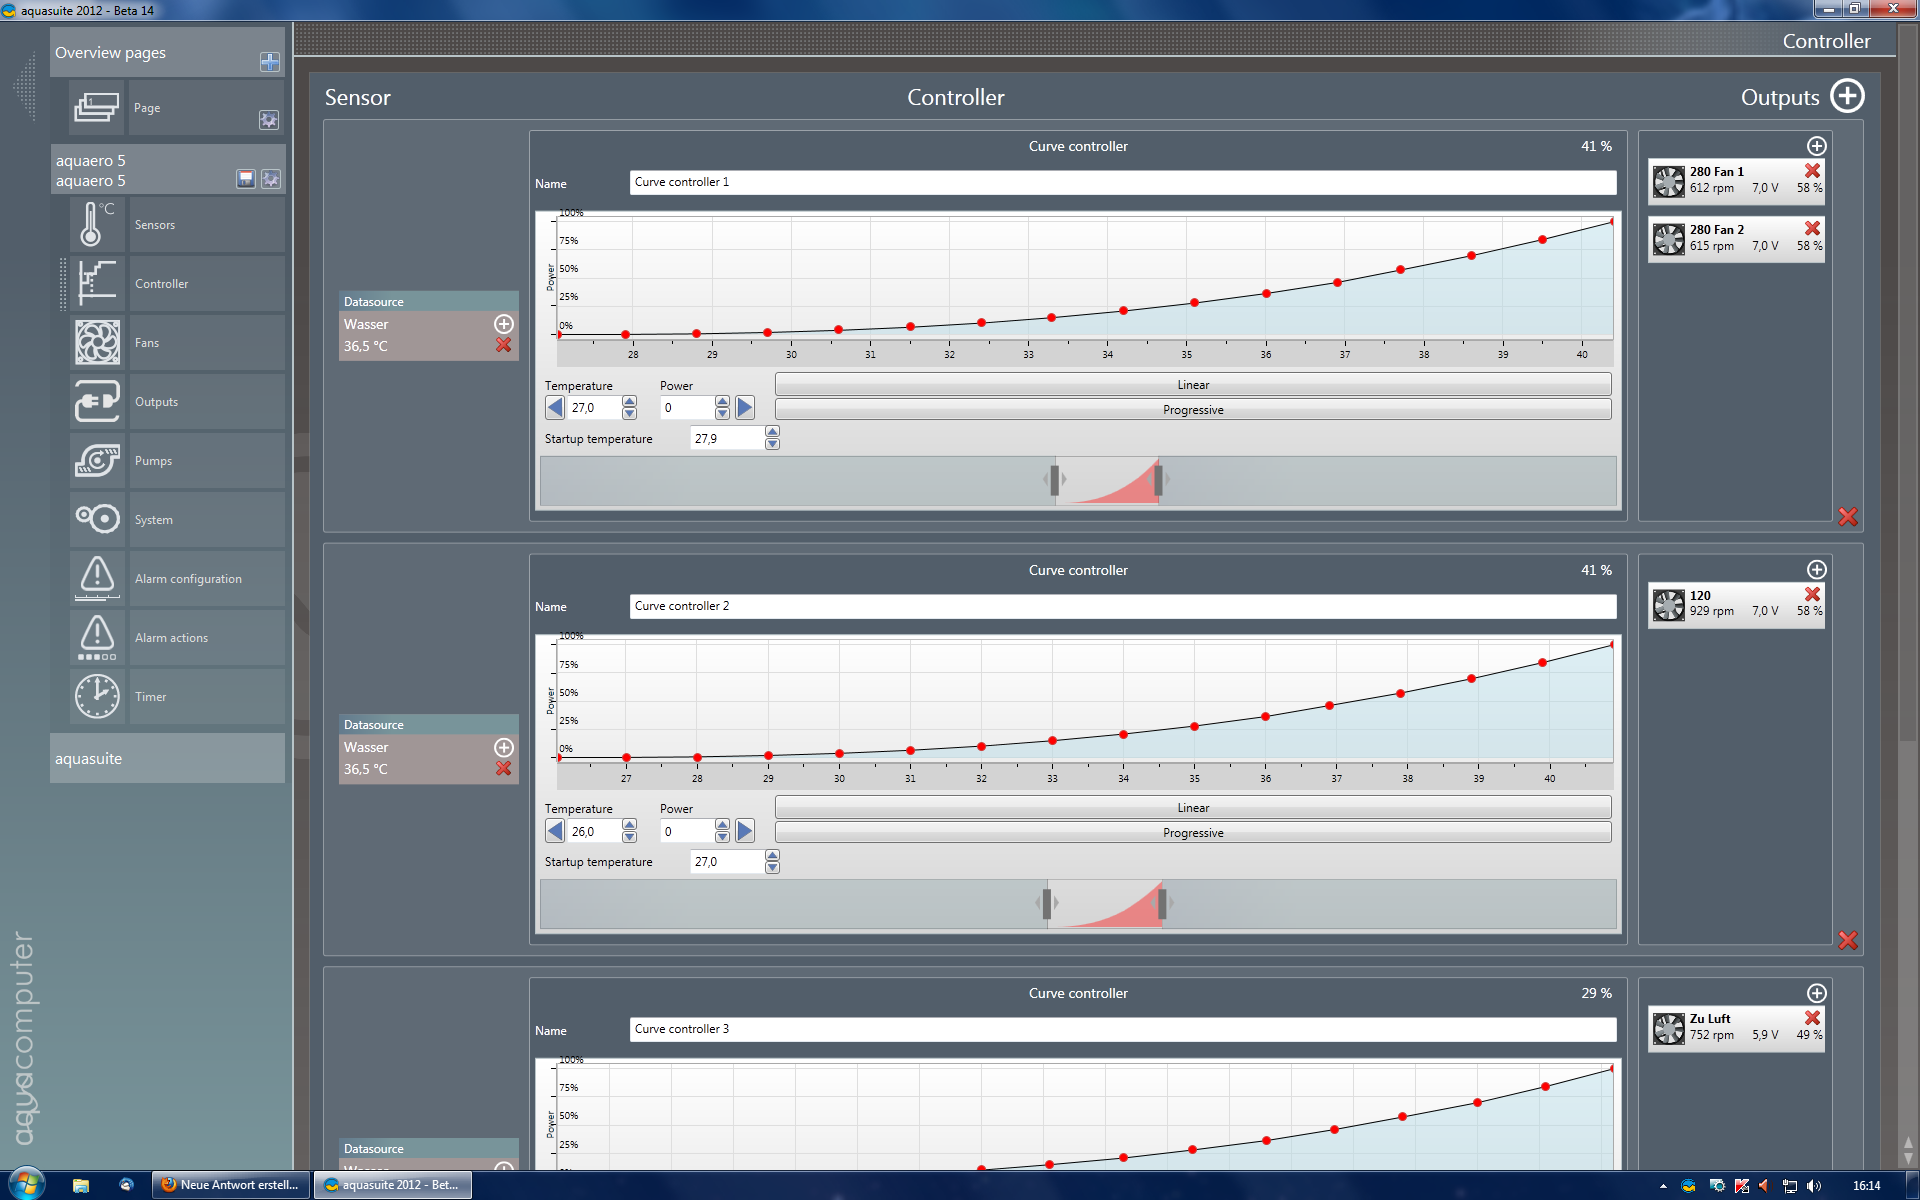Image resolution: width=1920 pixels, height=1200 pixels.
Task: Click Linear button in Curve controller 1
Action: [1192, 385]
